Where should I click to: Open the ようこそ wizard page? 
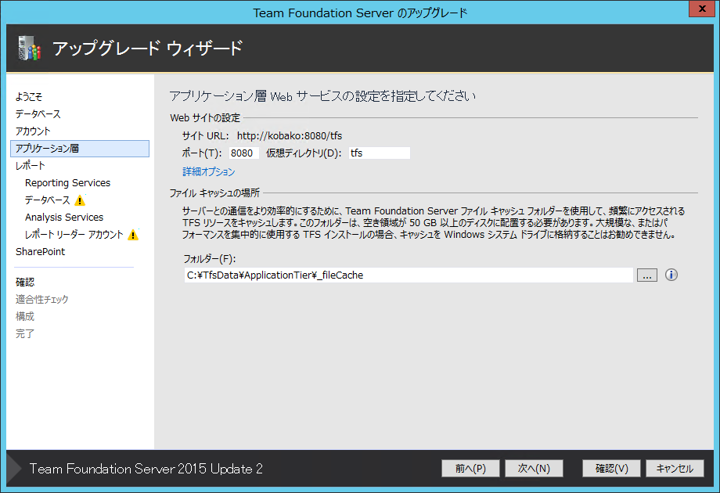pyautogui.click(x=29, y=97)
